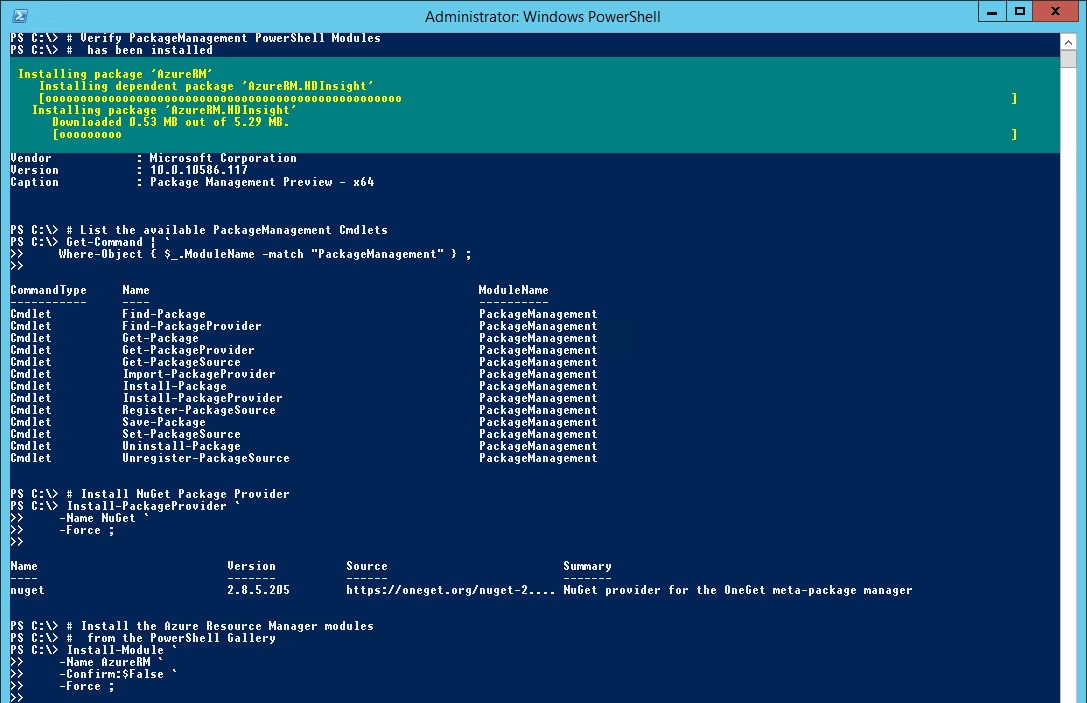
Task: Select 'Get-Package' cmdlet name
Action: pyautogui.click(x=161, y=338)
